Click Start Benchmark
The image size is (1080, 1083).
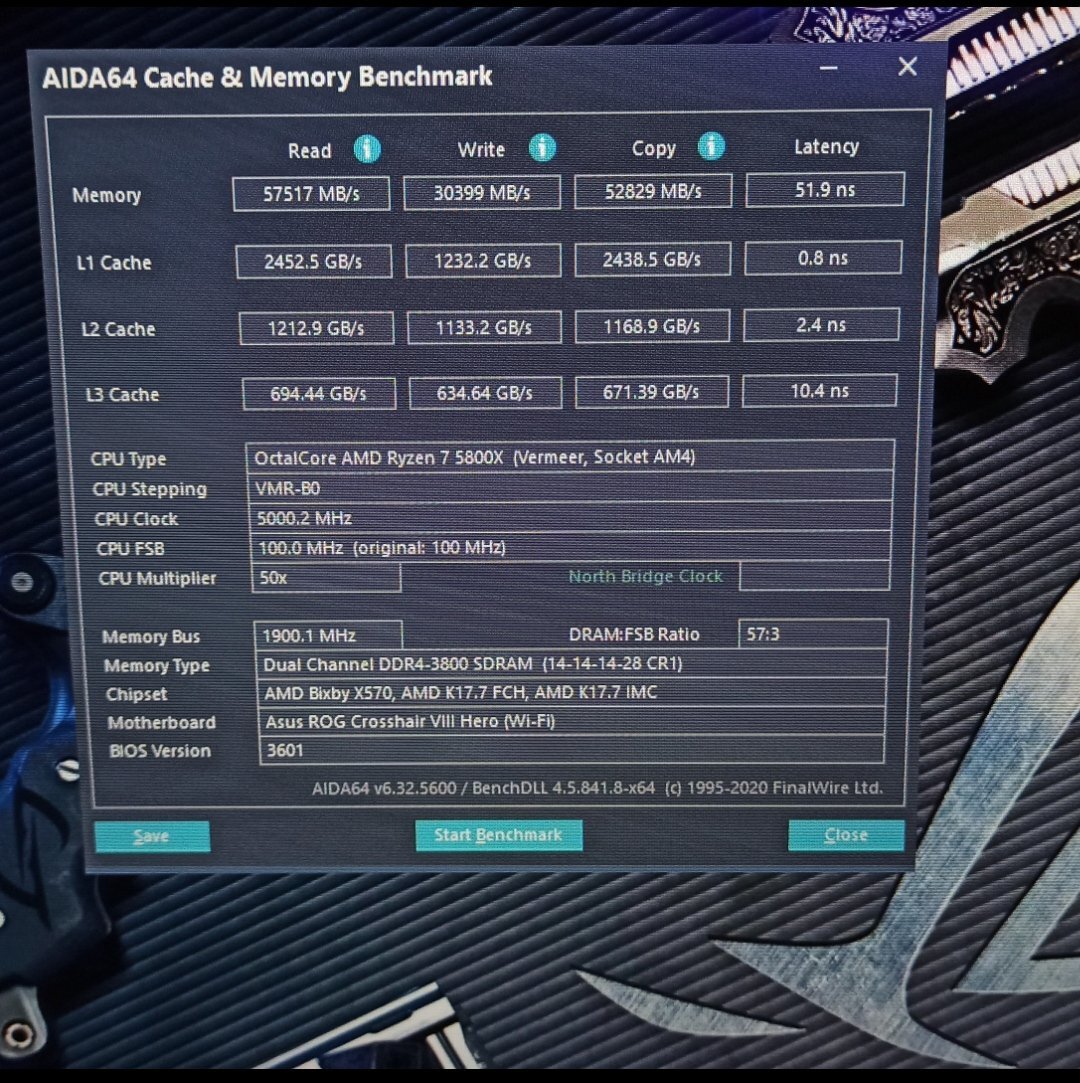pyautogui.click(x=499, y=835)
